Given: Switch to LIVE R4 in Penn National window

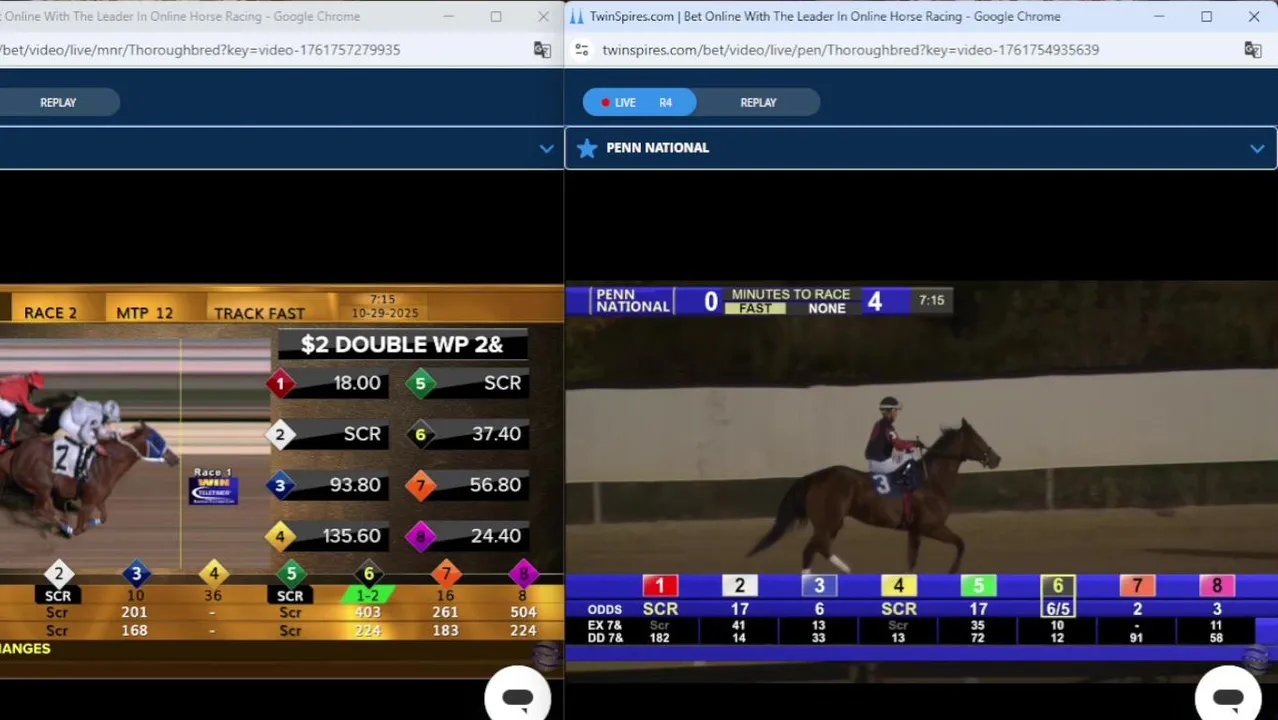Looking at the screenshot, I should tap(639, 102).
